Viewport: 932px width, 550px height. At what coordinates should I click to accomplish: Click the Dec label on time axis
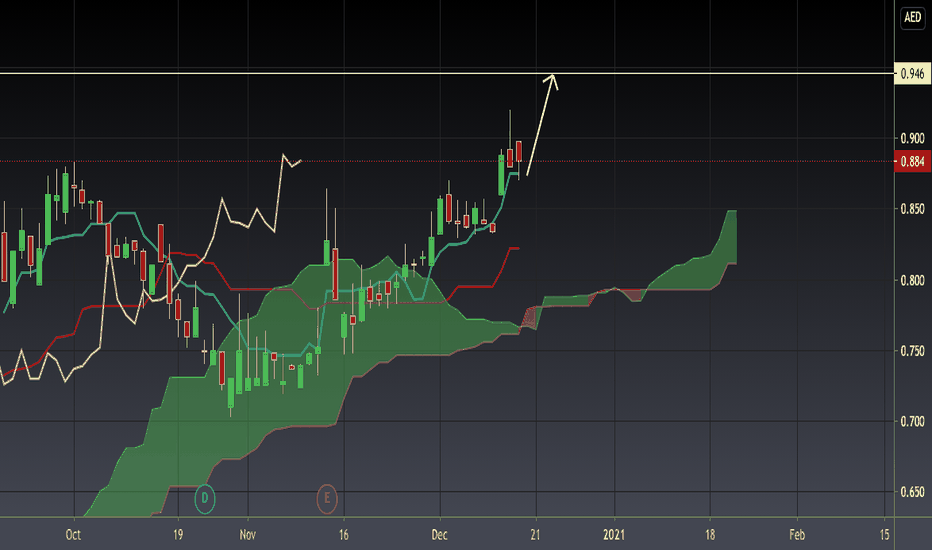click(x=439, y=535)
